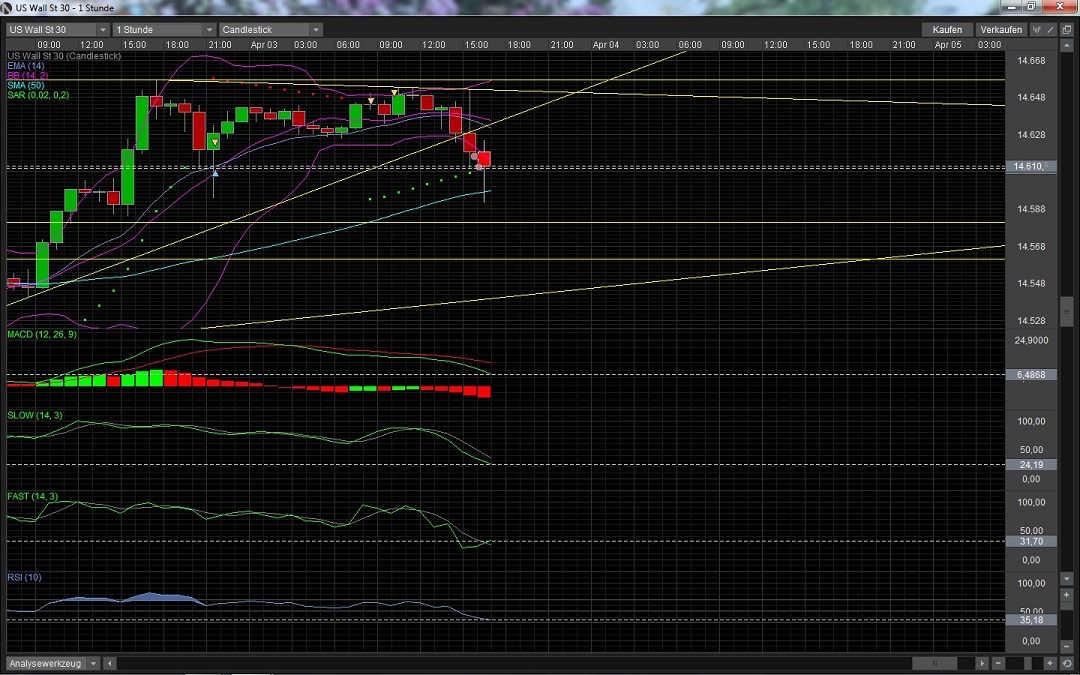Click the SLOW value tag 24,19
Image resolution: width=1080 pixels, height=675 pixels.
(x=1031, y=465)
